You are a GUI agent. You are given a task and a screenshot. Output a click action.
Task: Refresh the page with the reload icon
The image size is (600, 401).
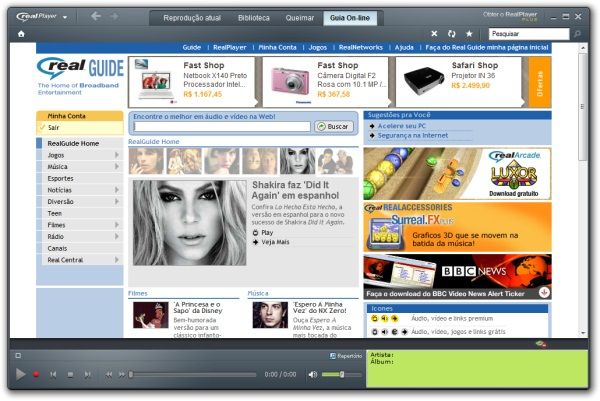pos(452,34)
